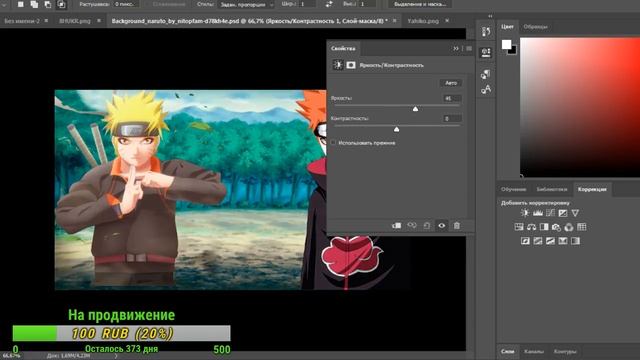Add a Hue/Saturation adjustment icon
Viewport: 640px width, 360px height.
pyautogui.click(x=519, y=227)
